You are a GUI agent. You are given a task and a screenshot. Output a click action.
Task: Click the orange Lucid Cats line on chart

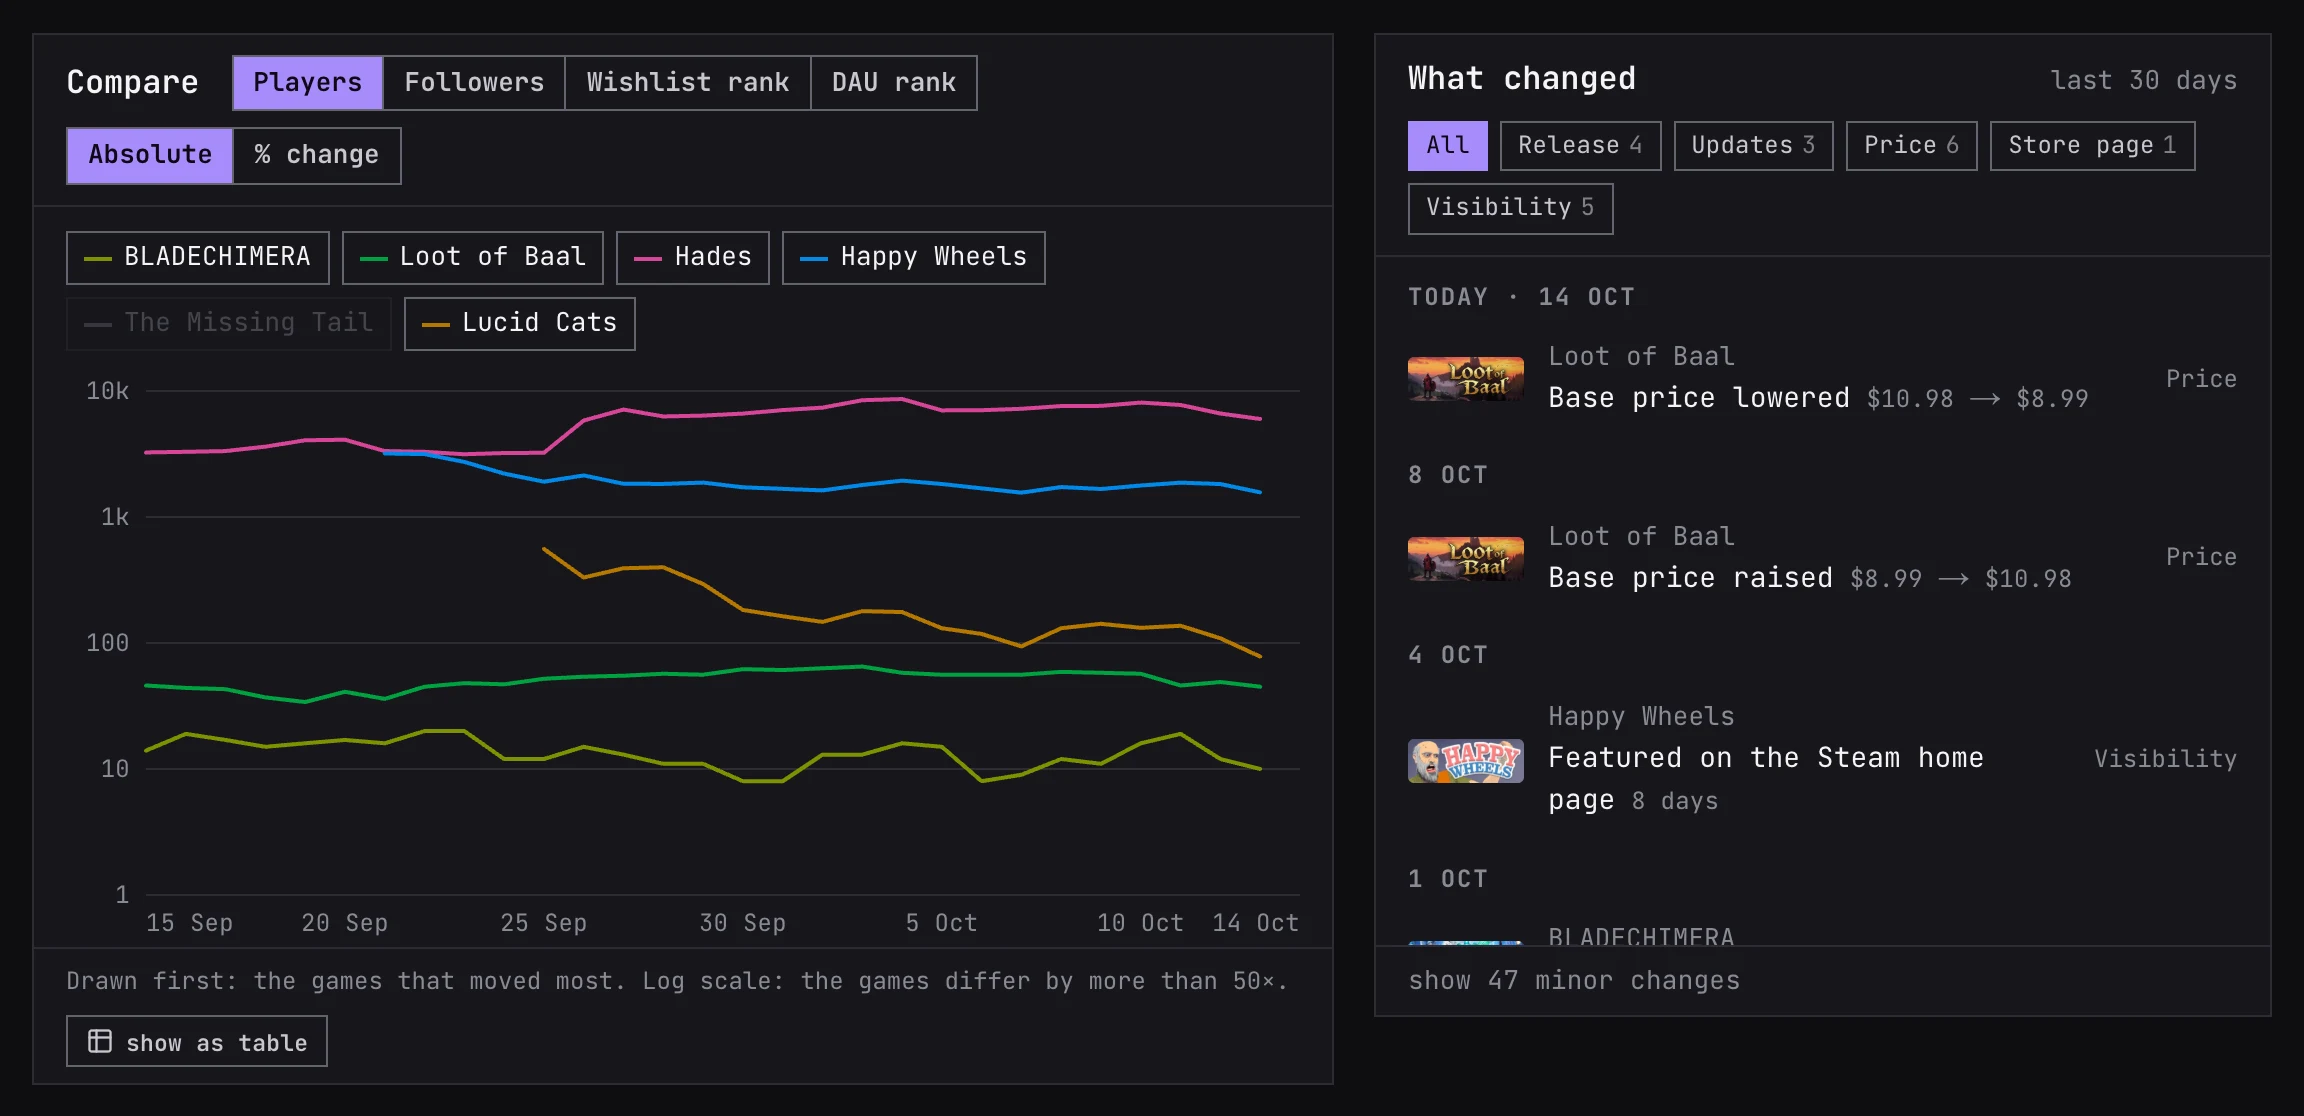[x=900, y=612]
